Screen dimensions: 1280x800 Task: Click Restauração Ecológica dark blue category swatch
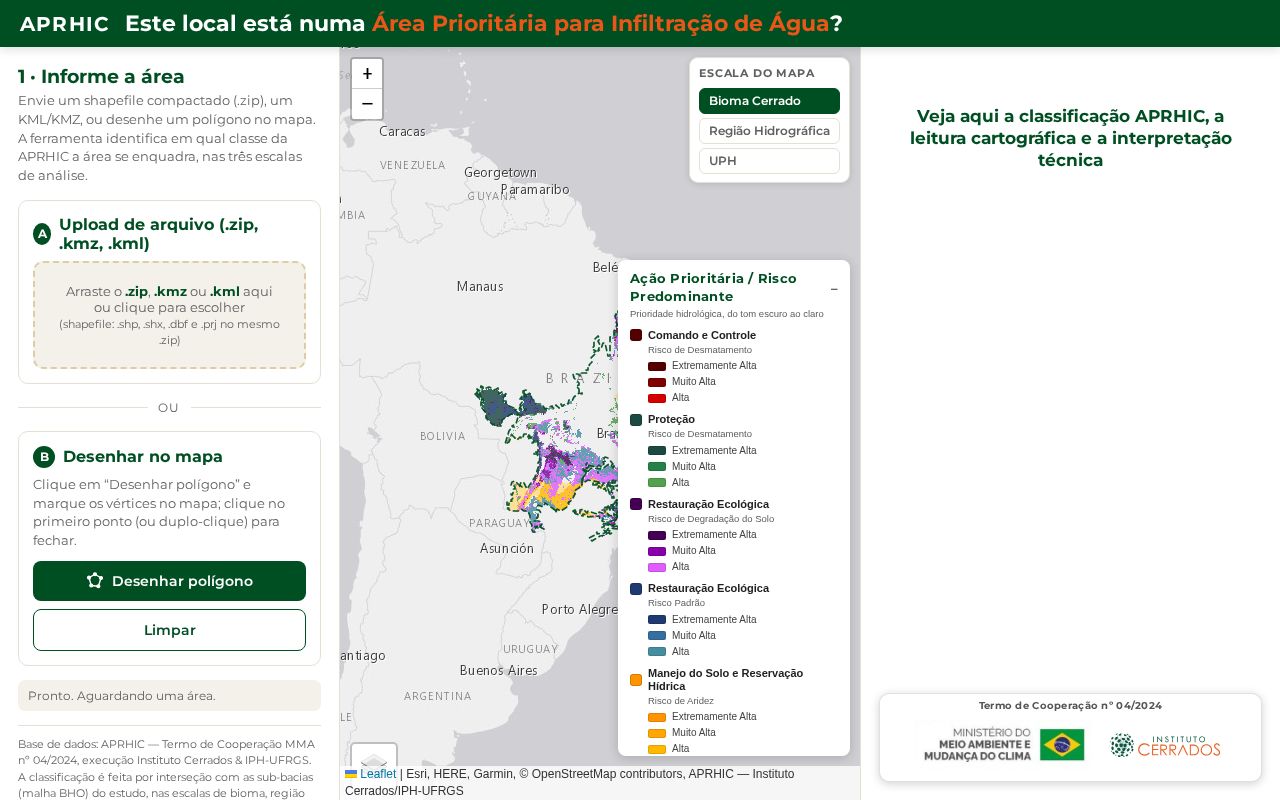click(x=636, y=589)
